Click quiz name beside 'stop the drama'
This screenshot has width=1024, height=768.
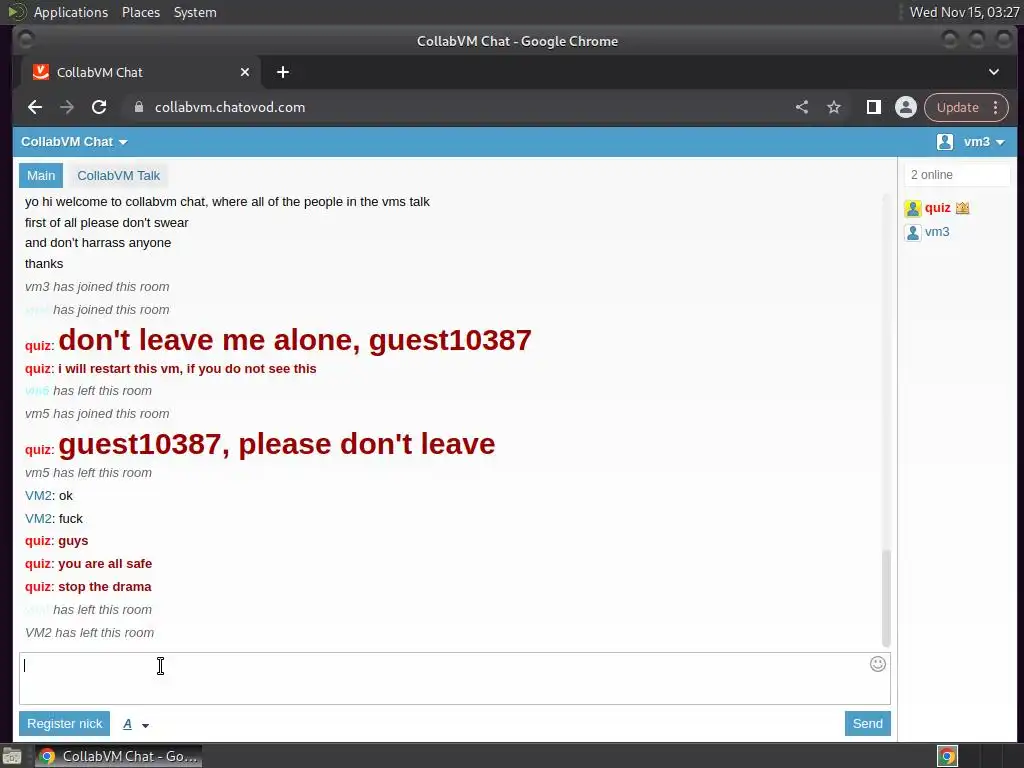[x=38, y=586]
